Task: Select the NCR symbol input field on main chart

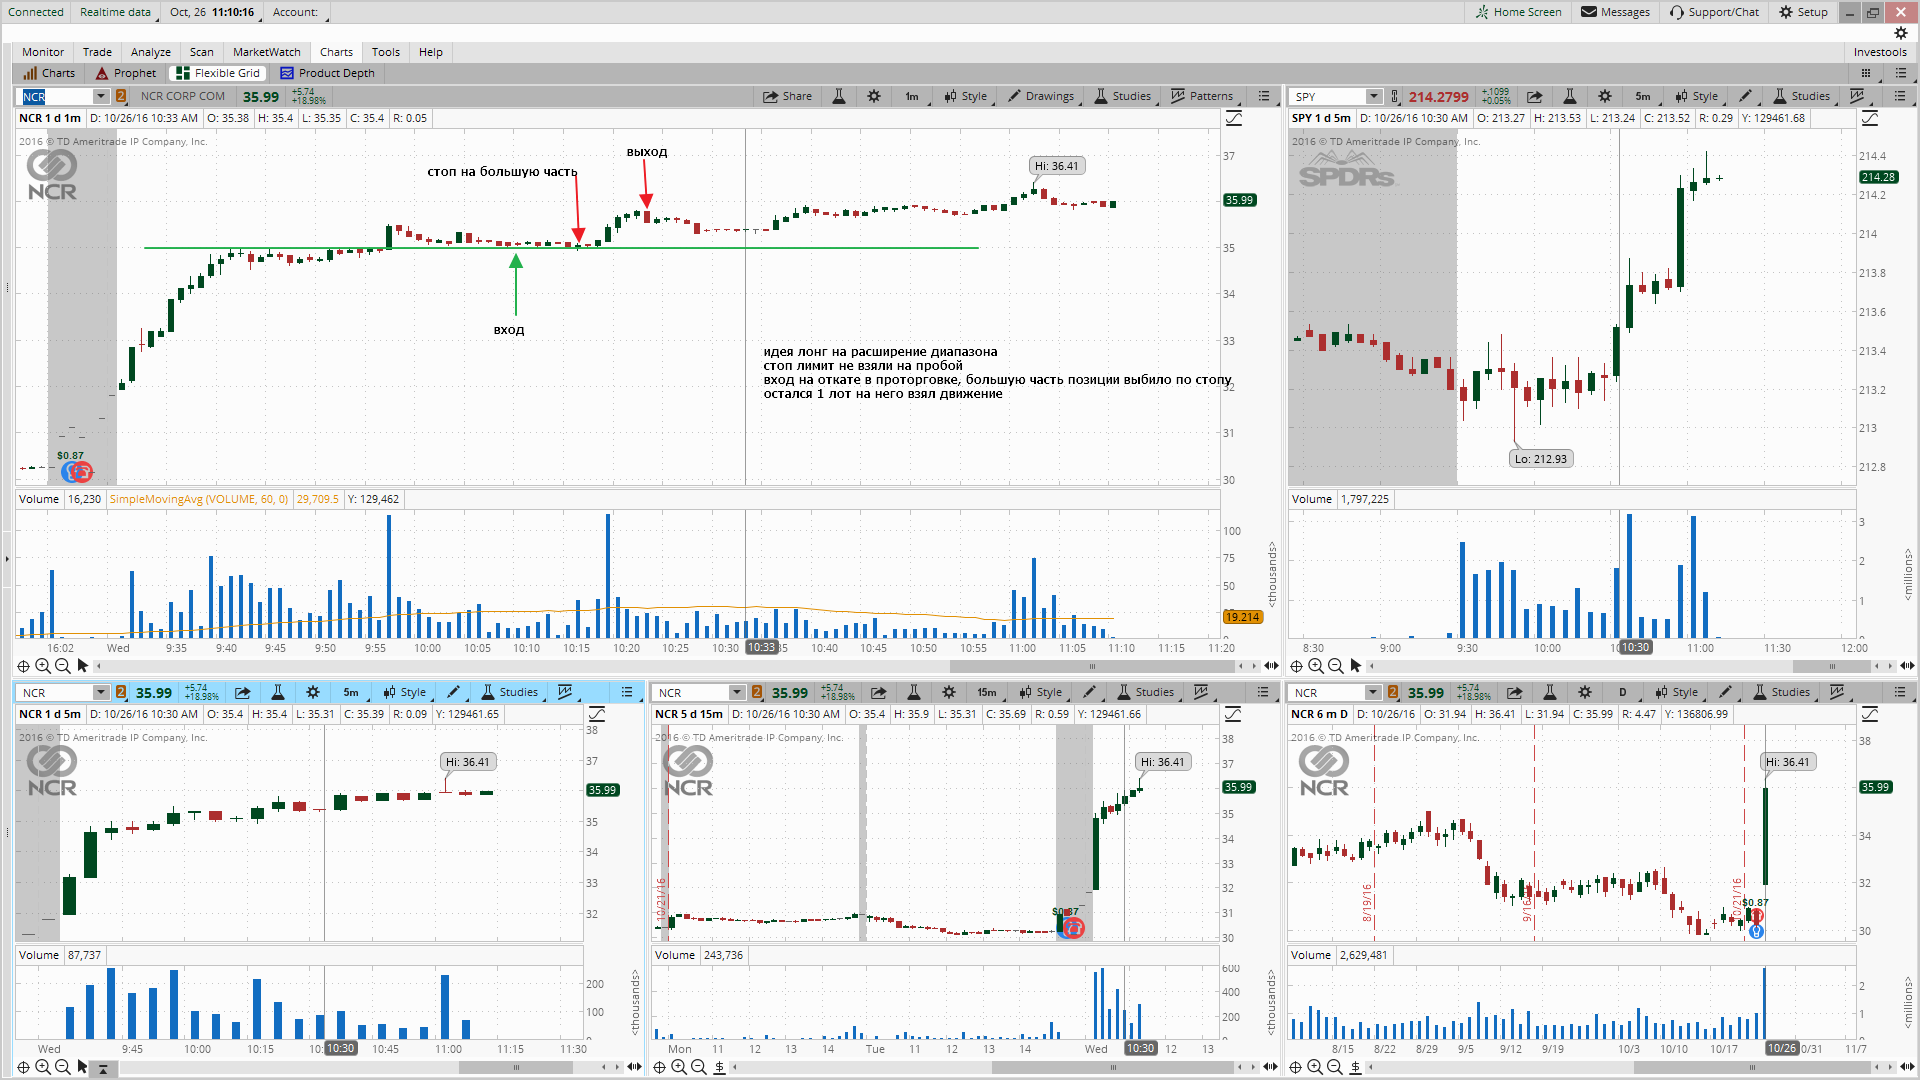Action: point(57,96)
